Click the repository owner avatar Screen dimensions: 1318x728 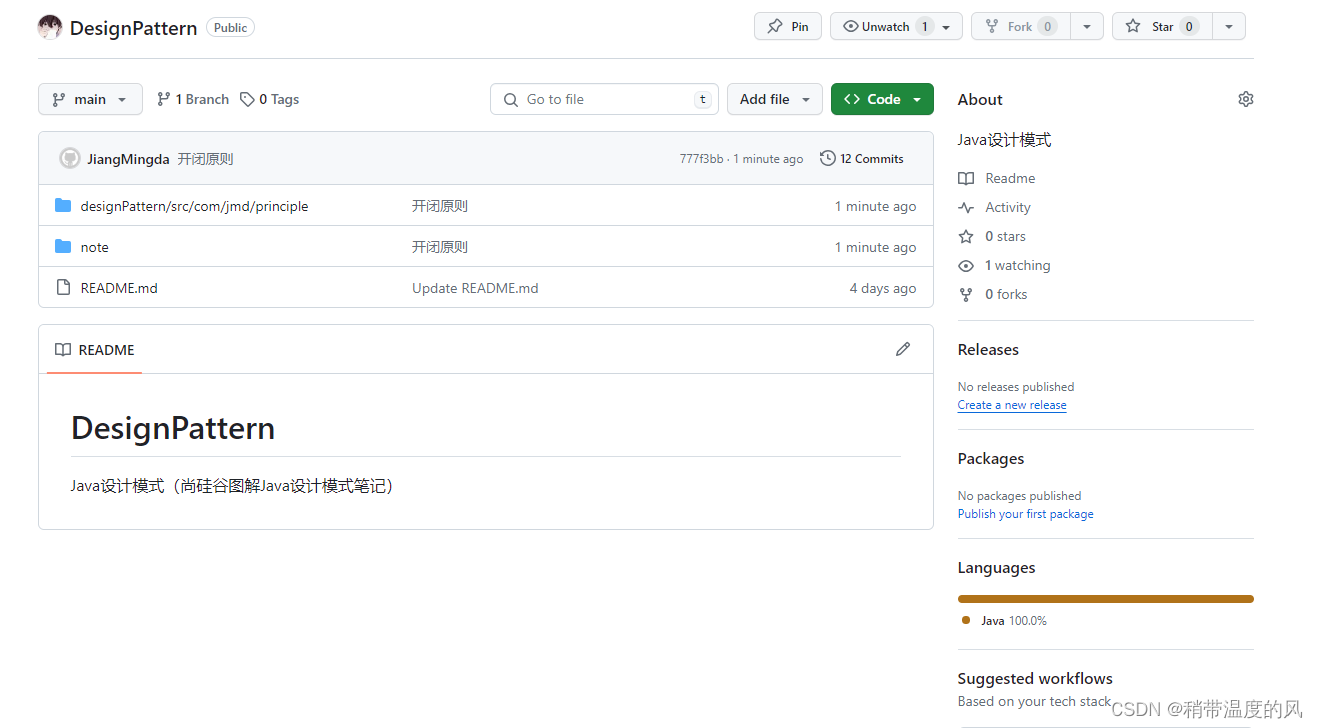50,27
